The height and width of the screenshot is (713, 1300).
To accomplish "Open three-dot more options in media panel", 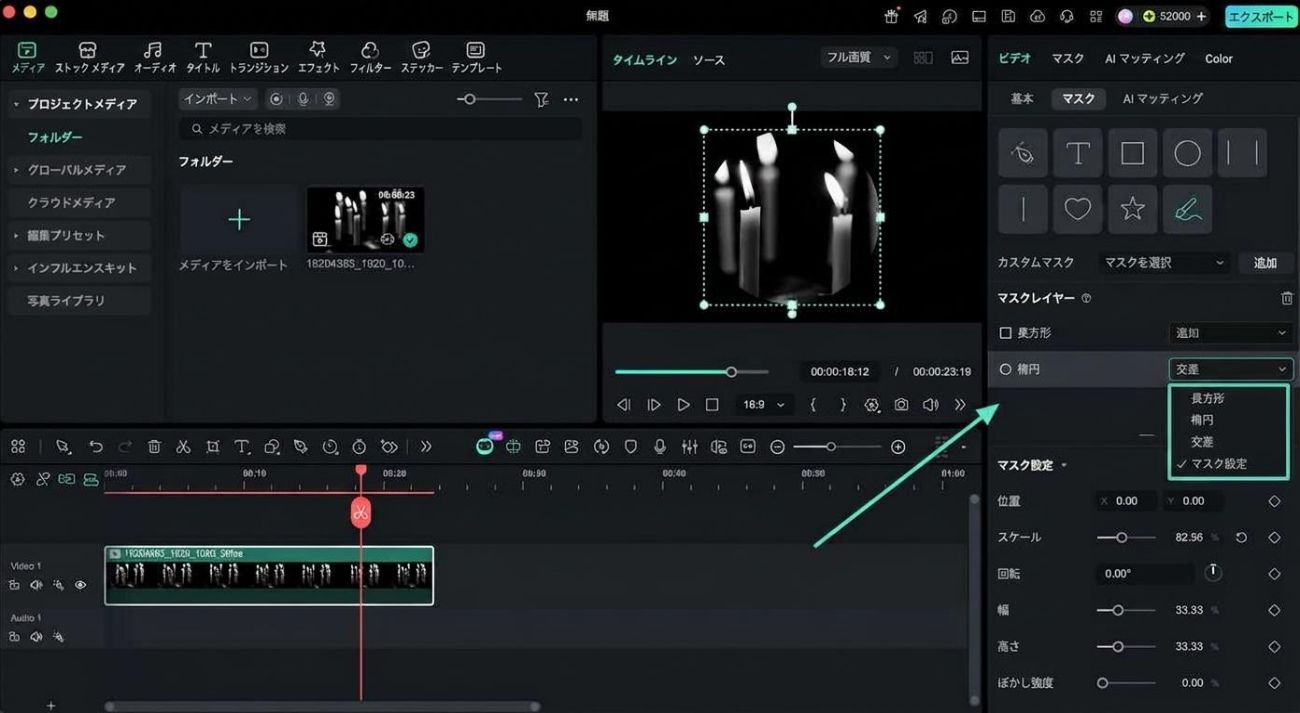I will 571,100.
